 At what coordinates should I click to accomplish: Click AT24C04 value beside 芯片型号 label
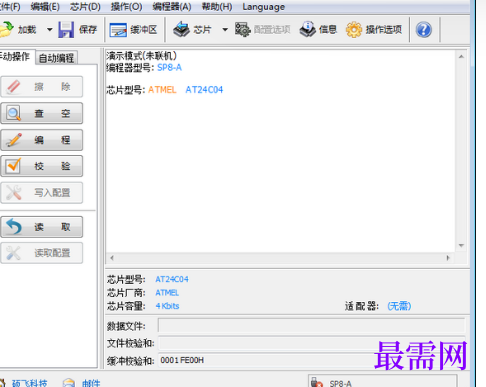172,279
